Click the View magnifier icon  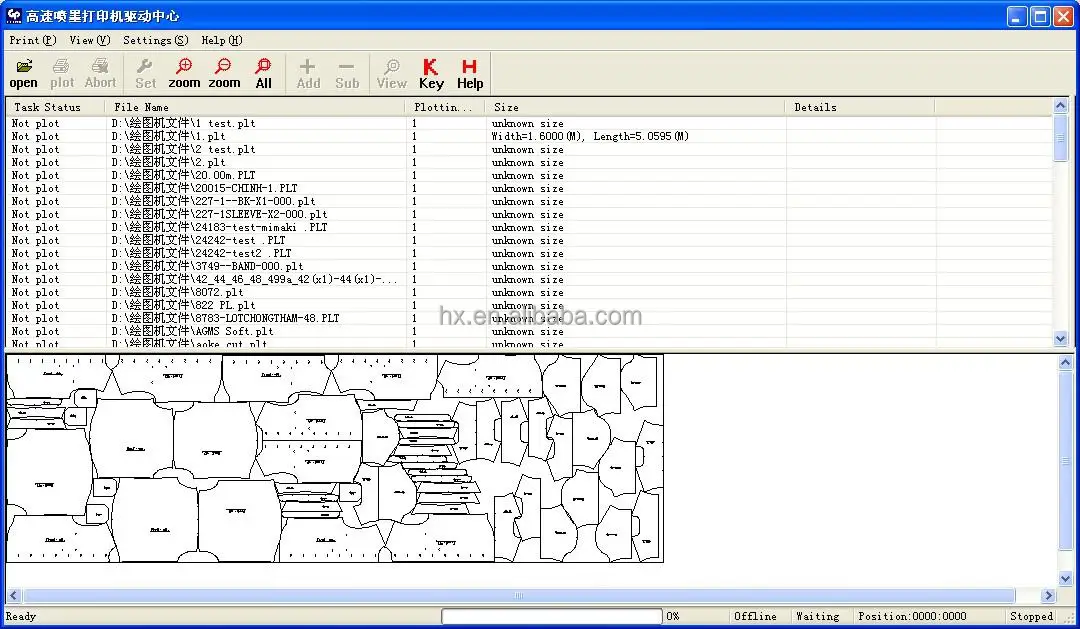coord(391,73)
